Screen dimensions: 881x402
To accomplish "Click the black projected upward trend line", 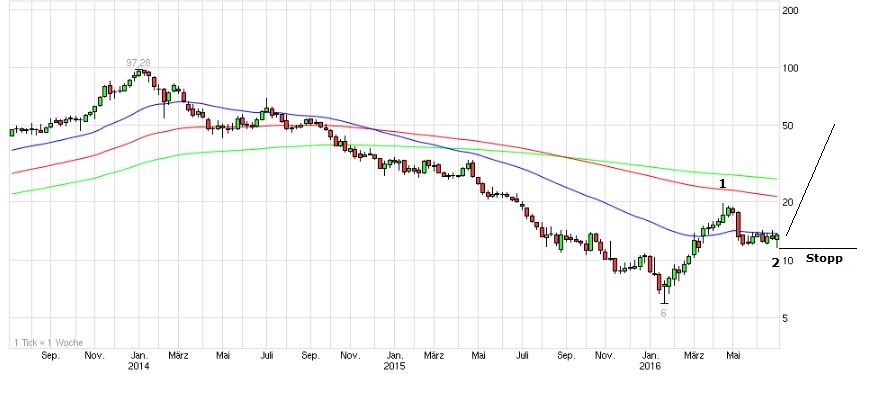I will 808,186.
